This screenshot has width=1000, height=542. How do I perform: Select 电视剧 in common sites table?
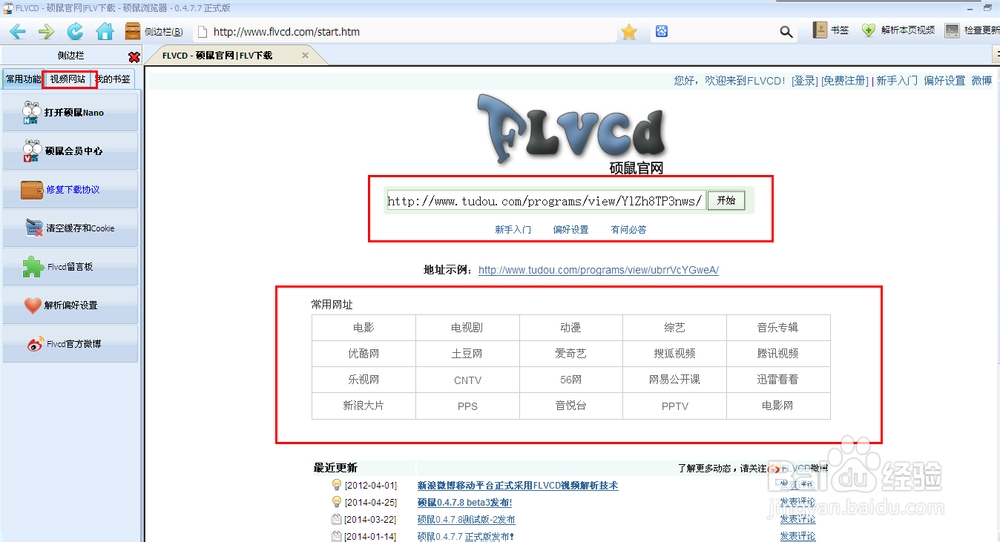(467, 327)
